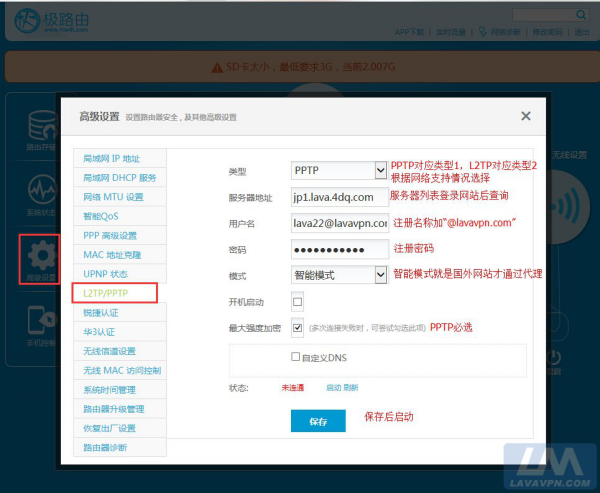
Task: Open 无线 MAC 访问控制 menu item
Action: pyautogui.click(x=120, y=371)
